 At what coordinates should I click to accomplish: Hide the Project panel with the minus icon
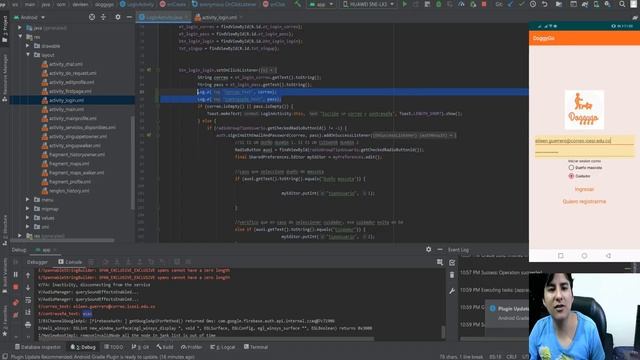129,17
